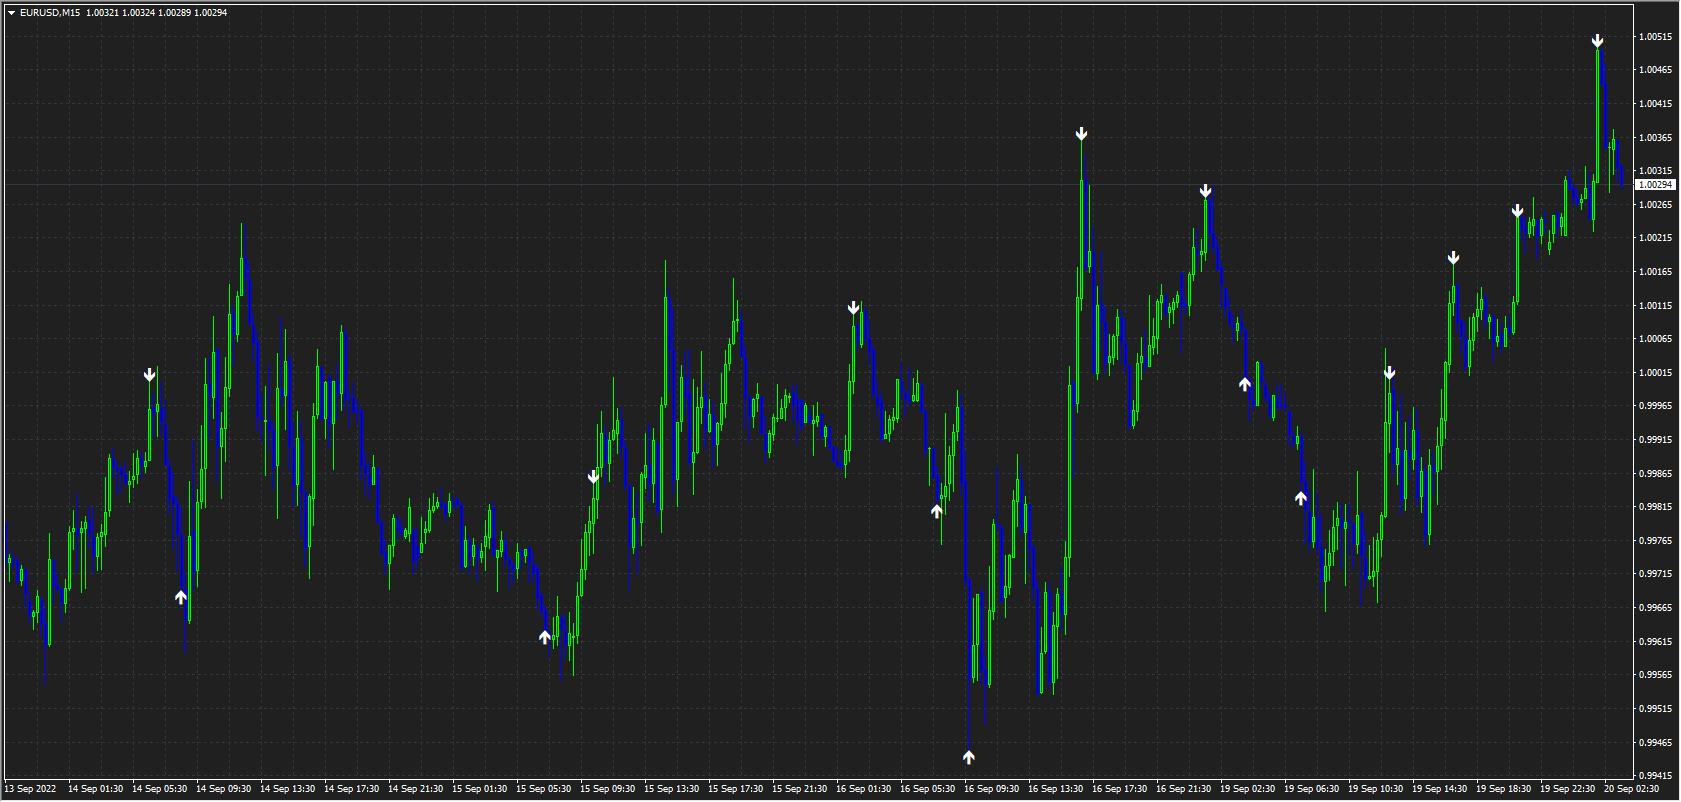Screen dimensions: 1681x802
Task: Select up arrow at the 15 Sep 05:30 low
Action: pyautogui.click(x=545, y=637)
